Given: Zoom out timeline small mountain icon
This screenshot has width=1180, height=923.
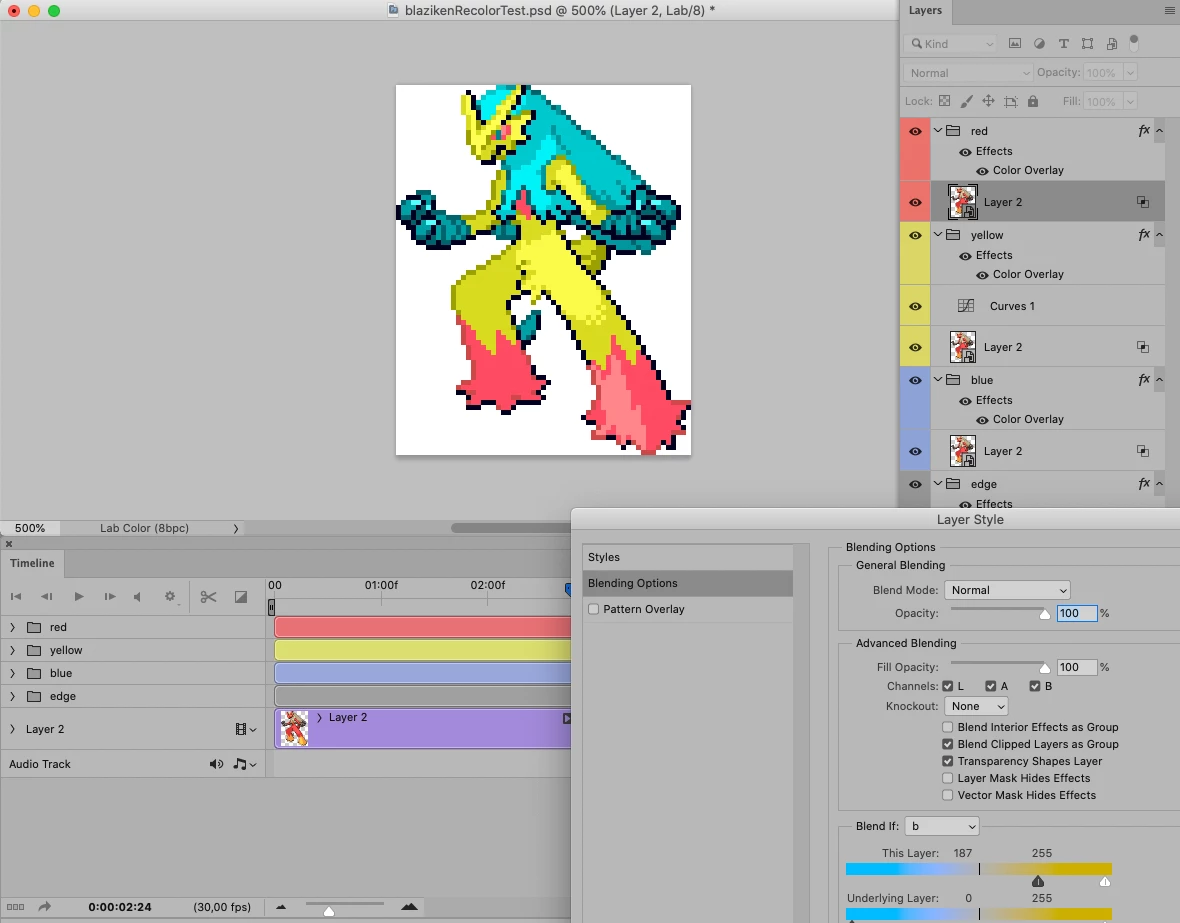Looking at the screenshot, I should [x=281, y=906].
